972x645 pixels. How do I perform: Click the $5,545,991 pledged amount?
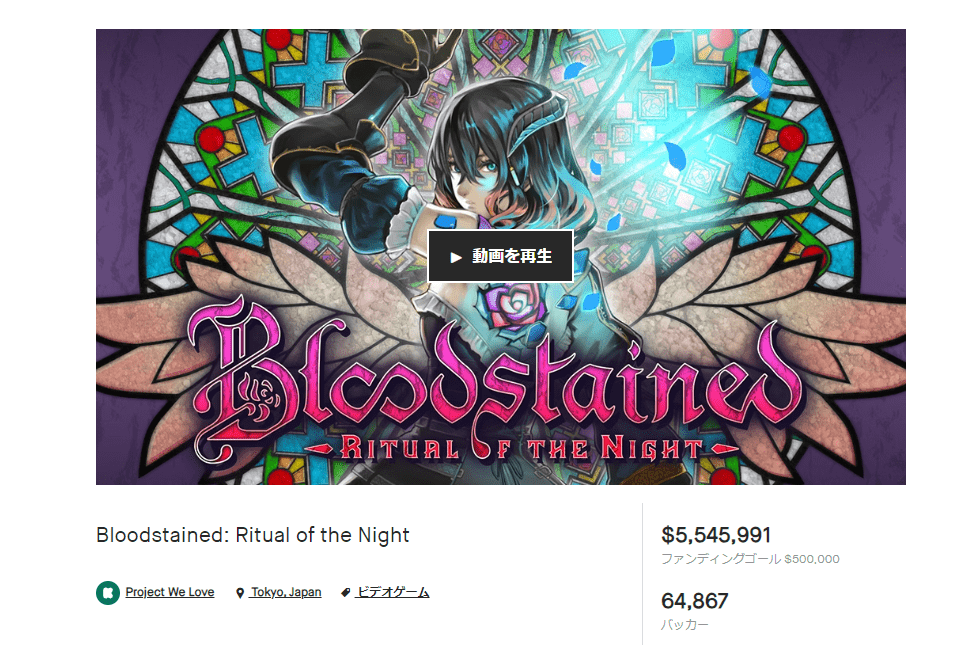coord(716,535)
